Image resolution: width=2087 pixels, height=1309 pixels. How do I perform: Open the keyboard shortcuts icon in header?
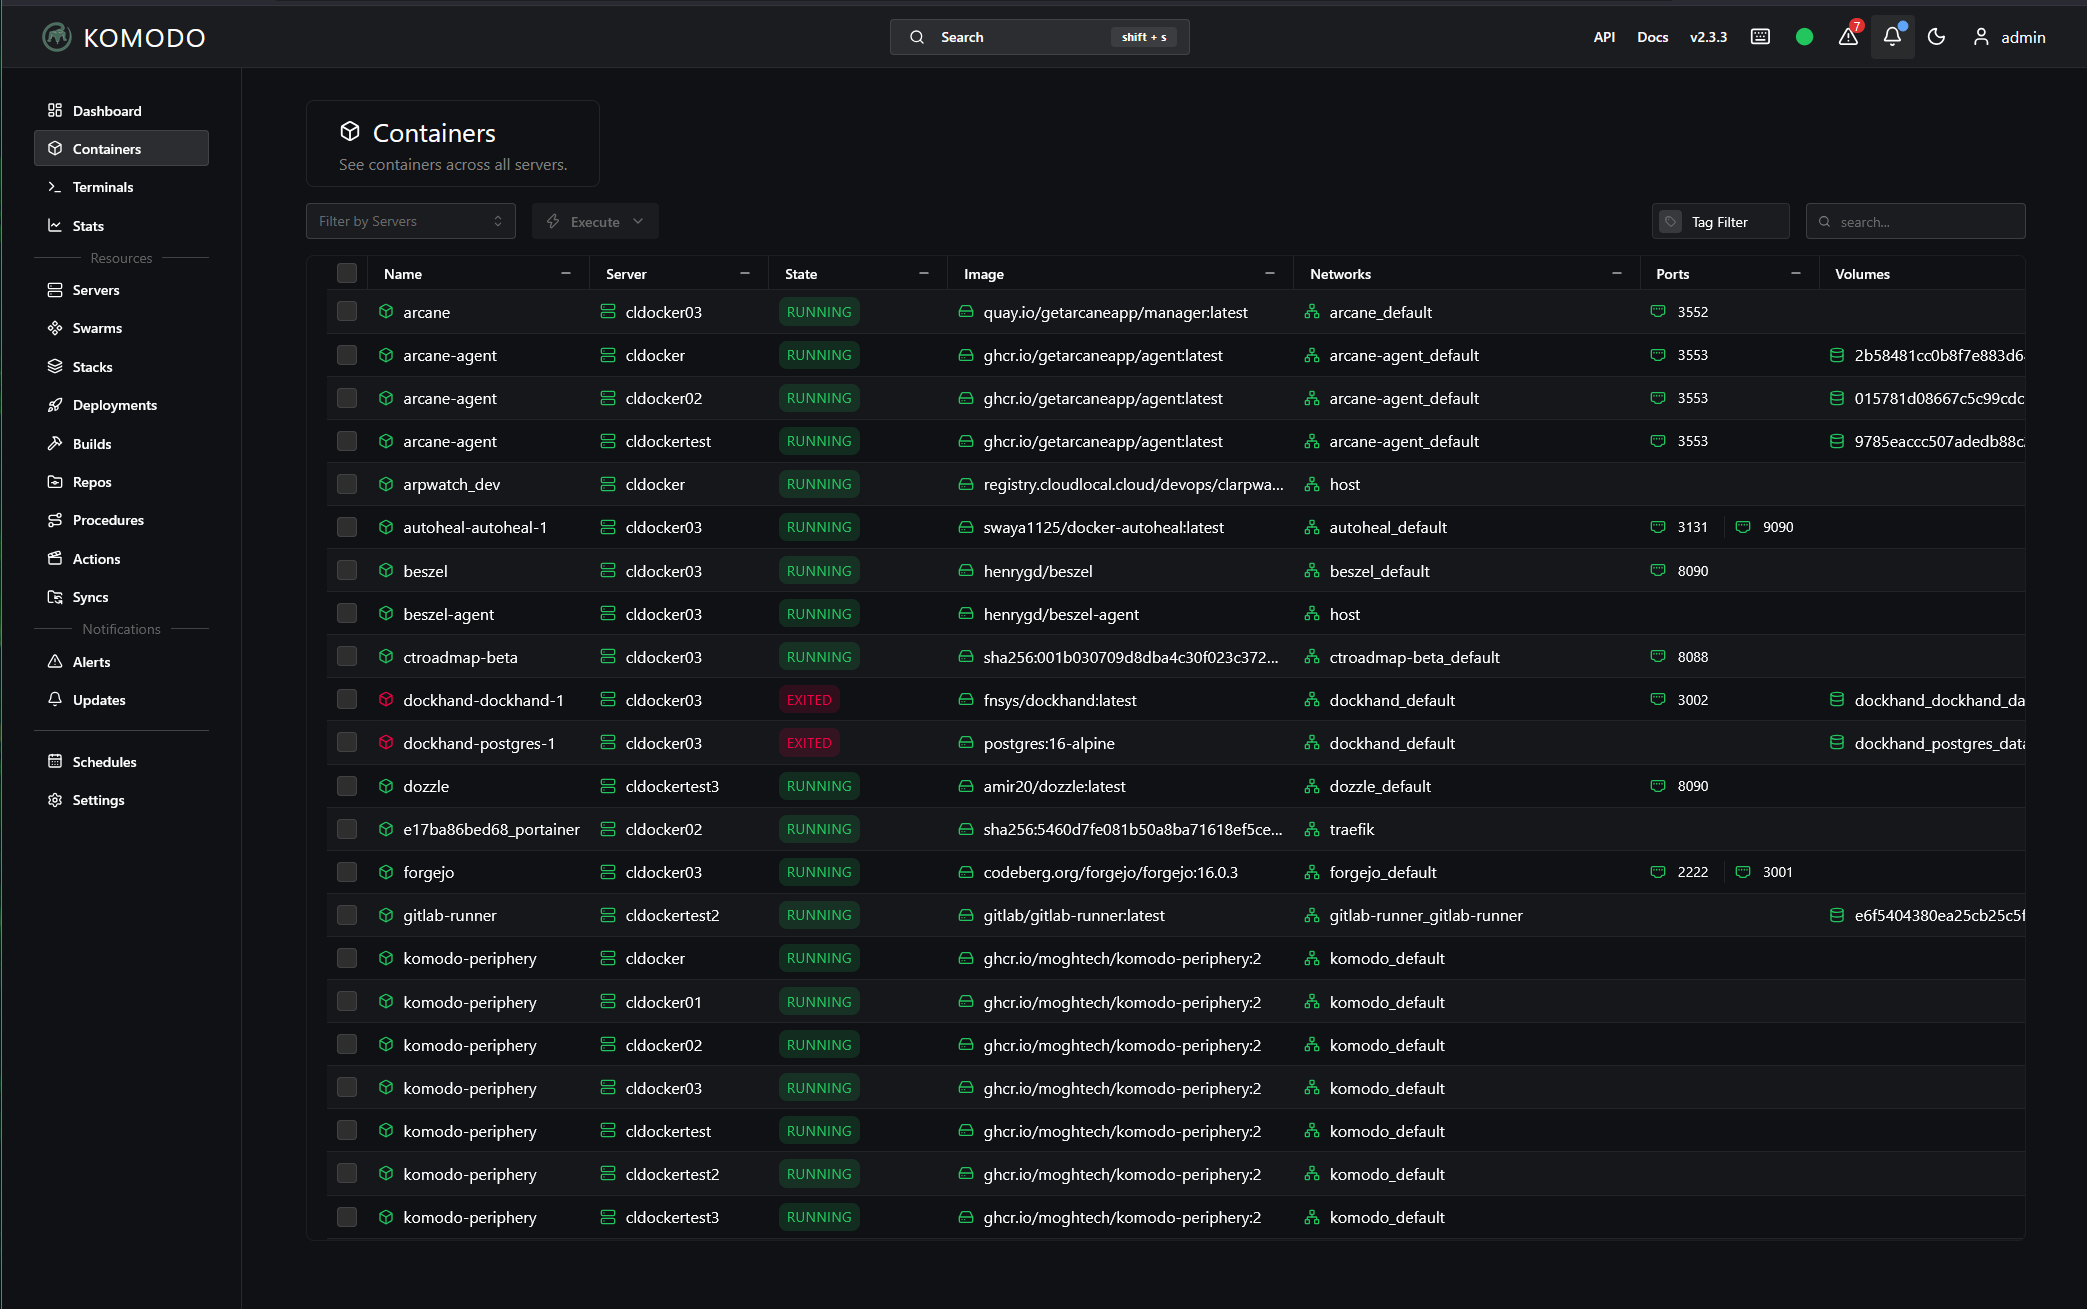[1760, 37]
